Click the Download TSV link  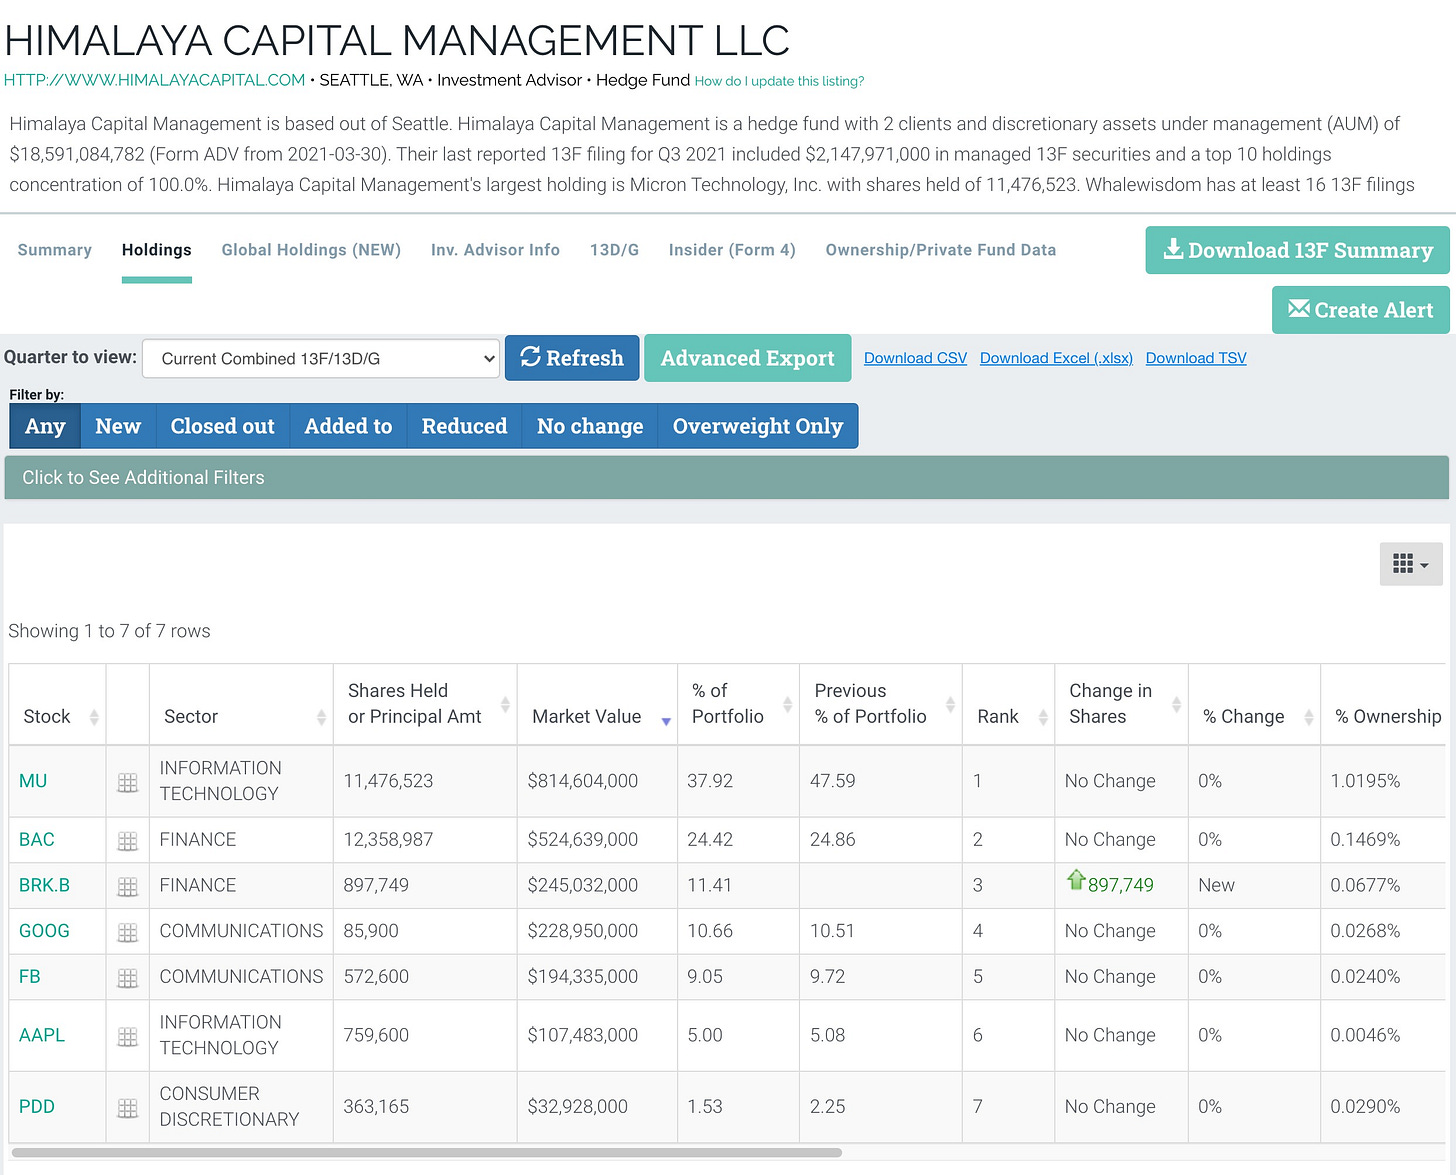tap(1196, 358)
